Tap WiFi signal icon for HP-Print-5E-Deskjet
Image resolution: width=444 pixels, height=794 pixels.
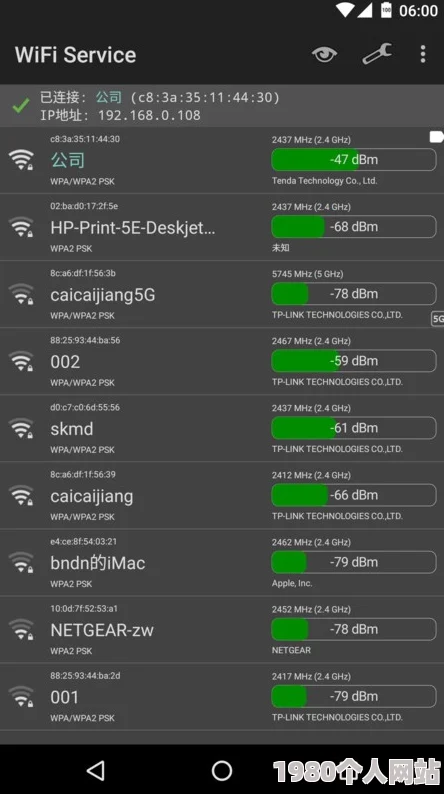(21, 227)
